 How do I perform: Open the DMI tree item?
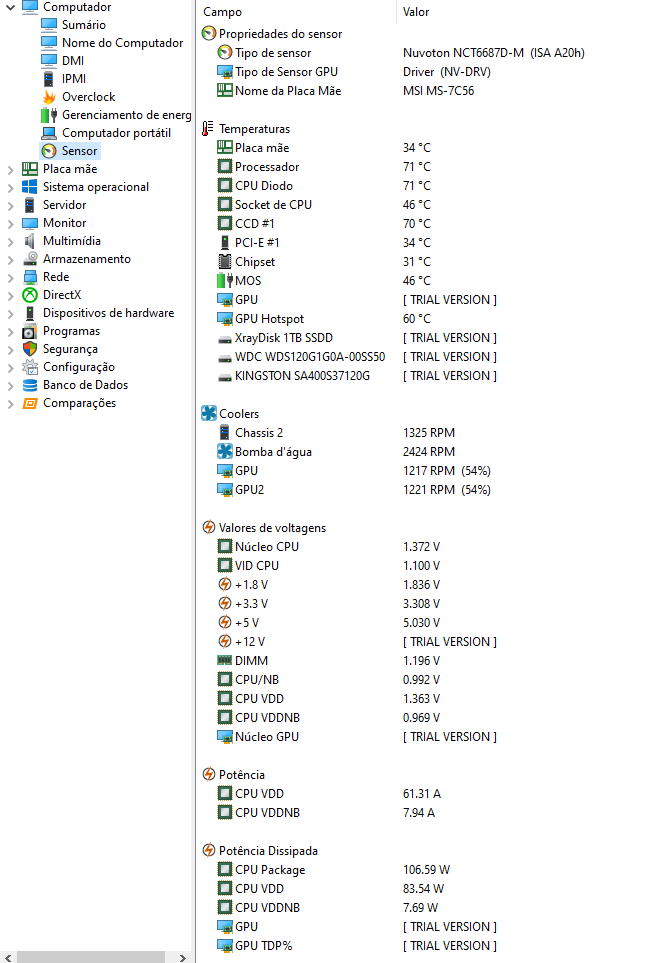tap(72, 61)
